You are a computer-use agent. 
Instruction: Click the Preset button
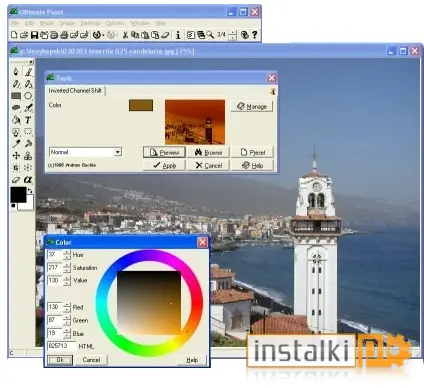click(252, 152)
